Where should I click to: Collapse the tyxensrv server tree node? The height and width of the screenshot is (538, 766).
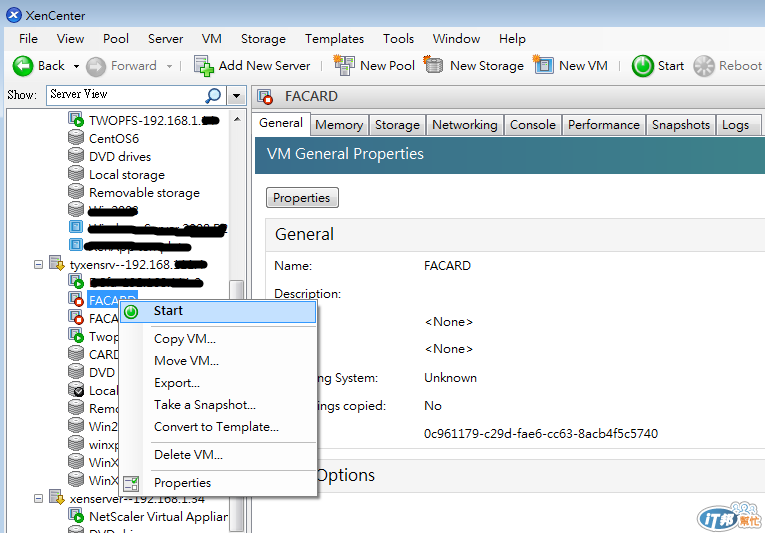click(x=38, y=264)
